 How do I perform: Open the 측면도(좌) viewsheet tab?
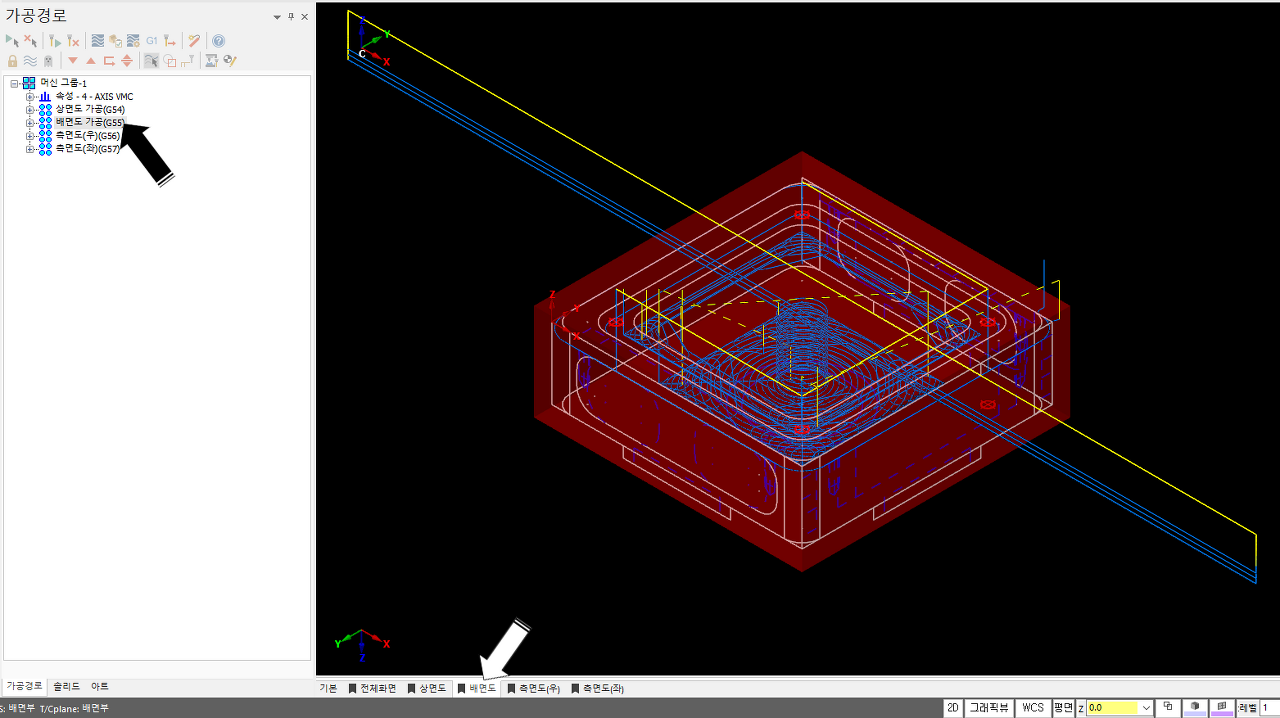[x=597, y=688]
